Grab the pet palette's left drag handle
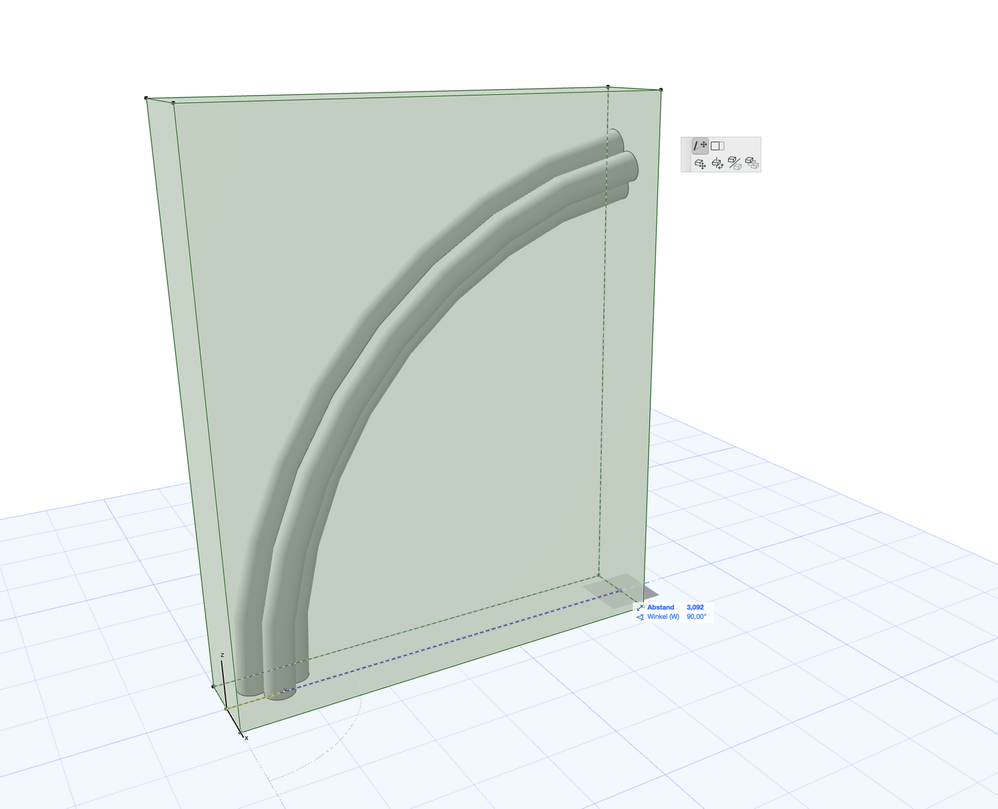The width and height of the screenshot is (998, 809). pos(686,154)
